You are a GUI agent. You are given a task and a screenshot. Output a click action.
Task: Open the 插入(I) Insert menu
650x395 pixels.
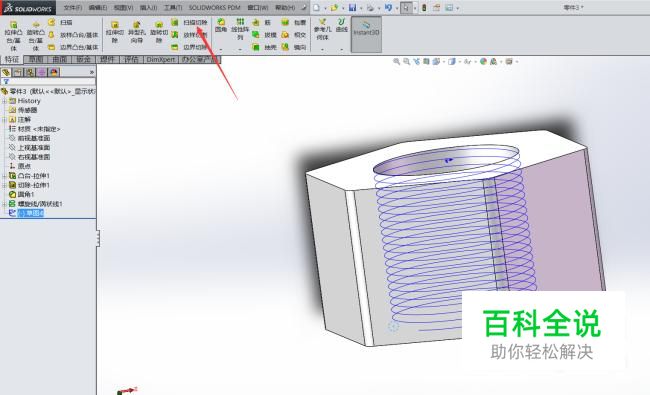[148, 7]
